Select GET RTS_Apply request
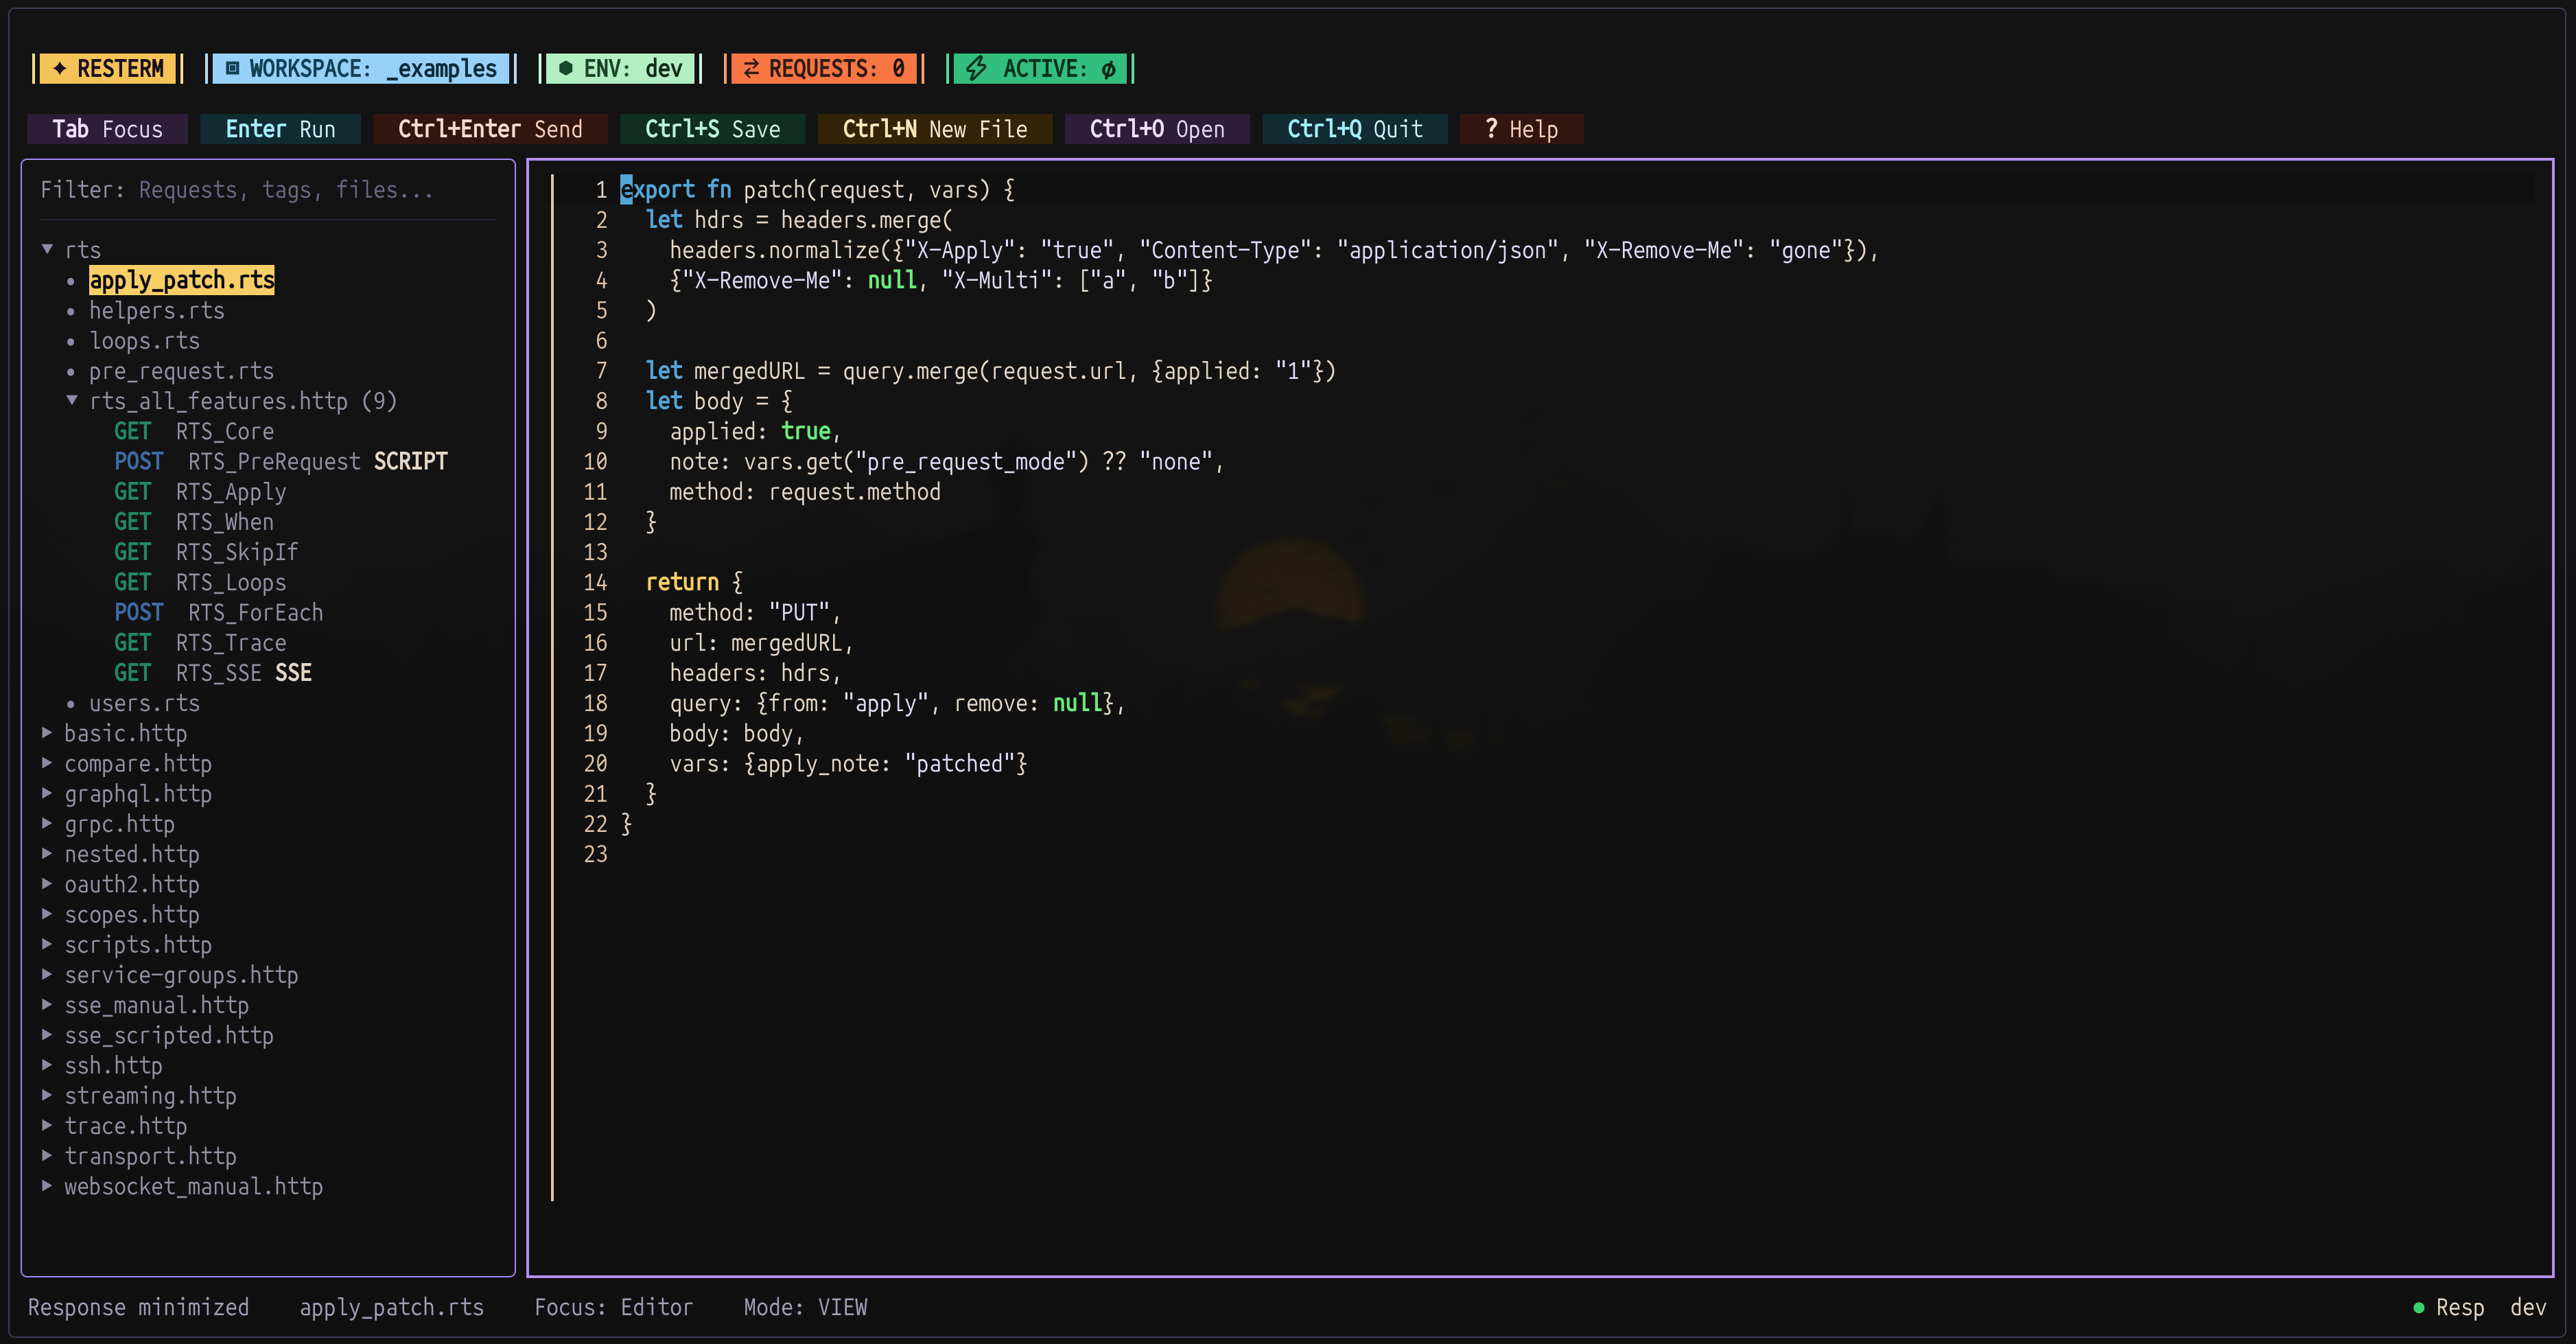Screen dimensions: 2576x1344 [200, 491]
